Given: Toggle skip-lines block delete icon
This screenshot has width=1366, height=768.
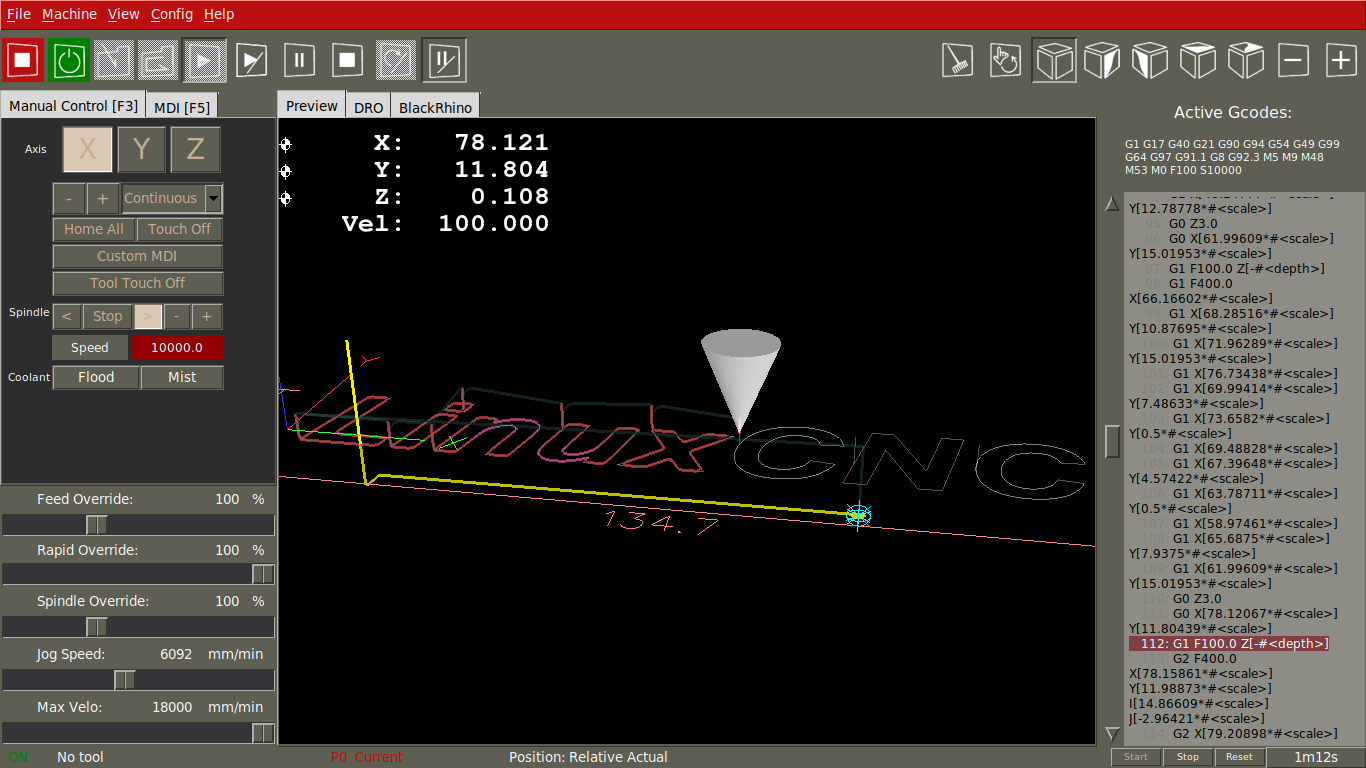Looking at the screenshot, I should click(x=396, y=61).
